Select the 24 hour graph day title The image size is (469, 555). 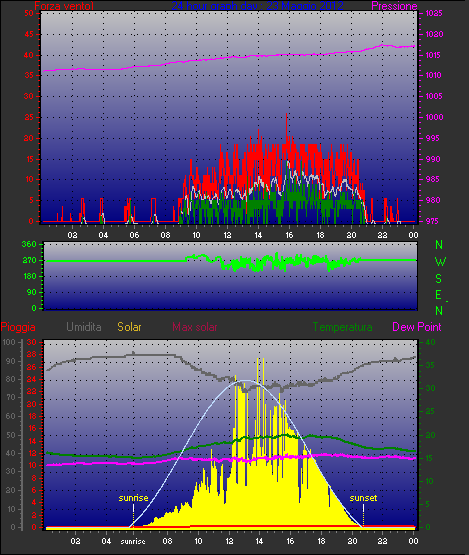pyautogui.click(x=257, y=6)
